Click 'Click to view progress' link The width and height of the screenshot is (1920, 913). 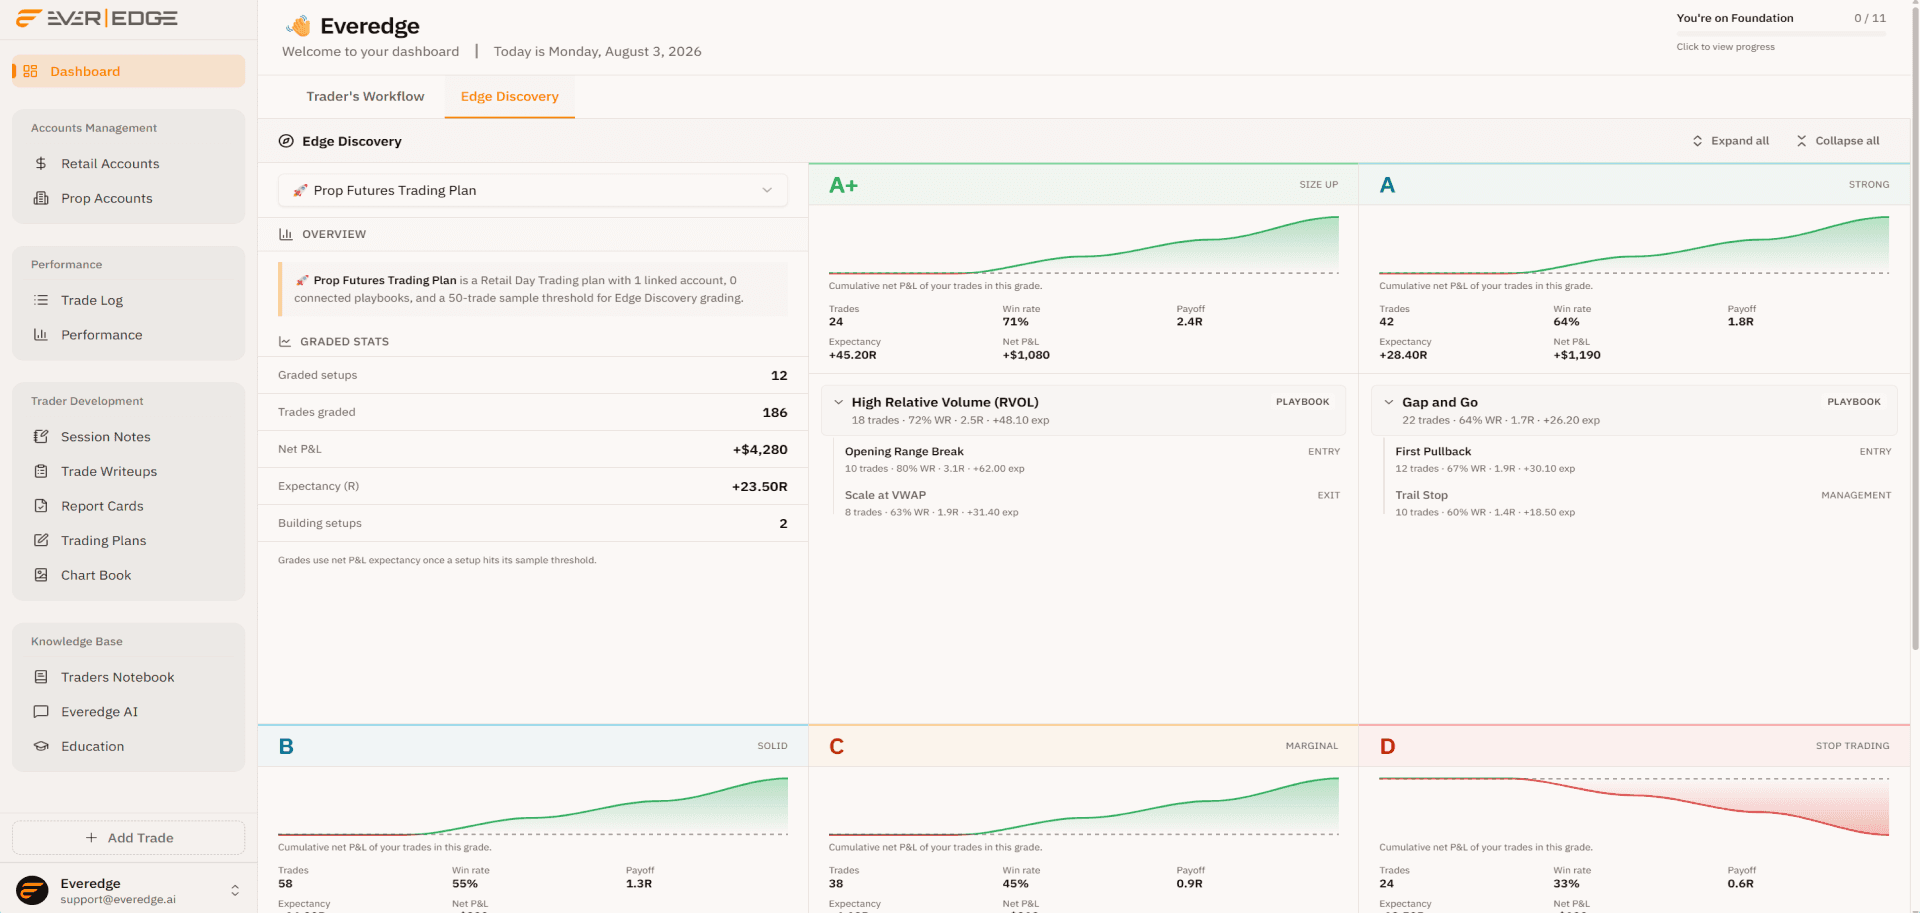1726,47
